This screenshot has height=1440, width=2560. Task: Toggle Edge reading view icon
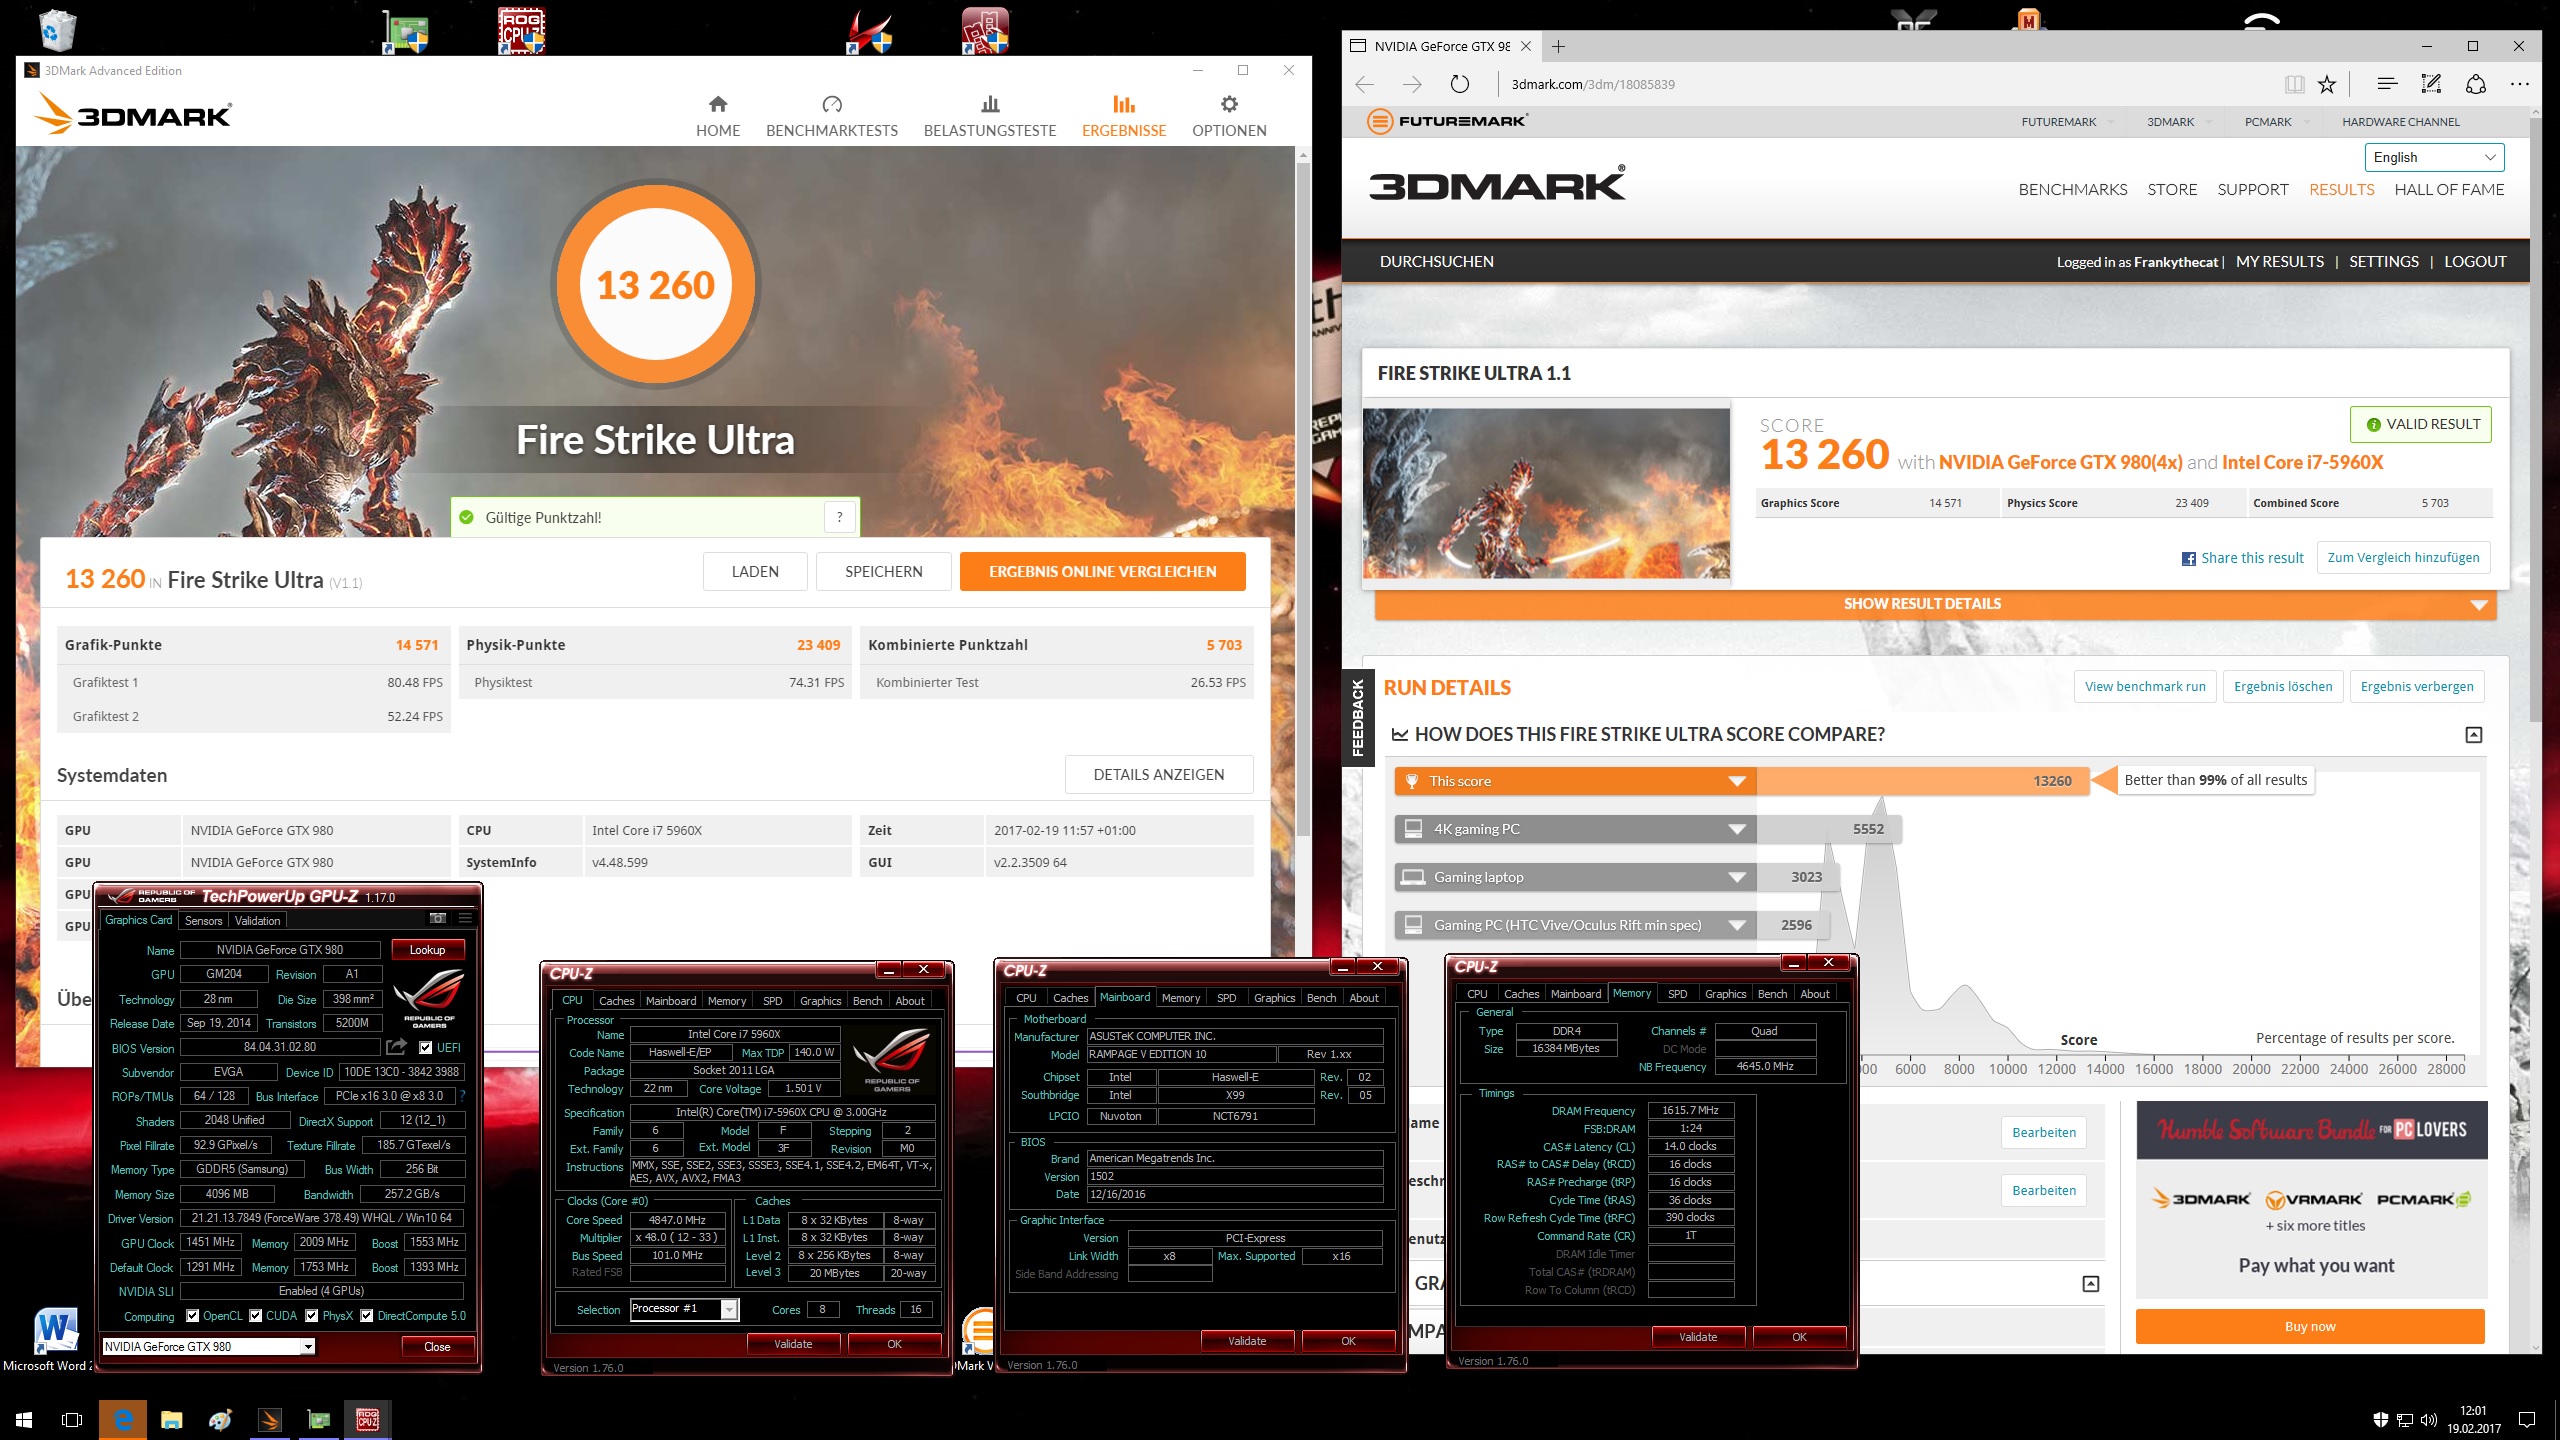2295,84
